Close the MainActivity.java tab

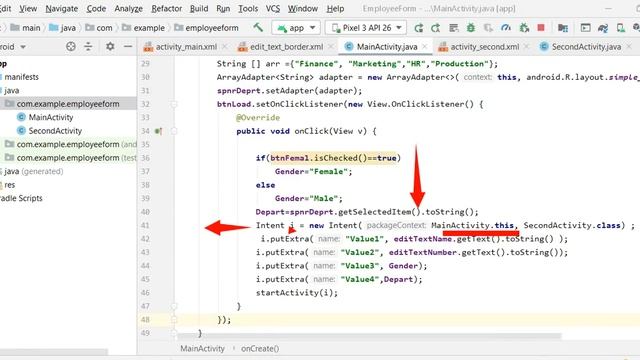point(425,47)
